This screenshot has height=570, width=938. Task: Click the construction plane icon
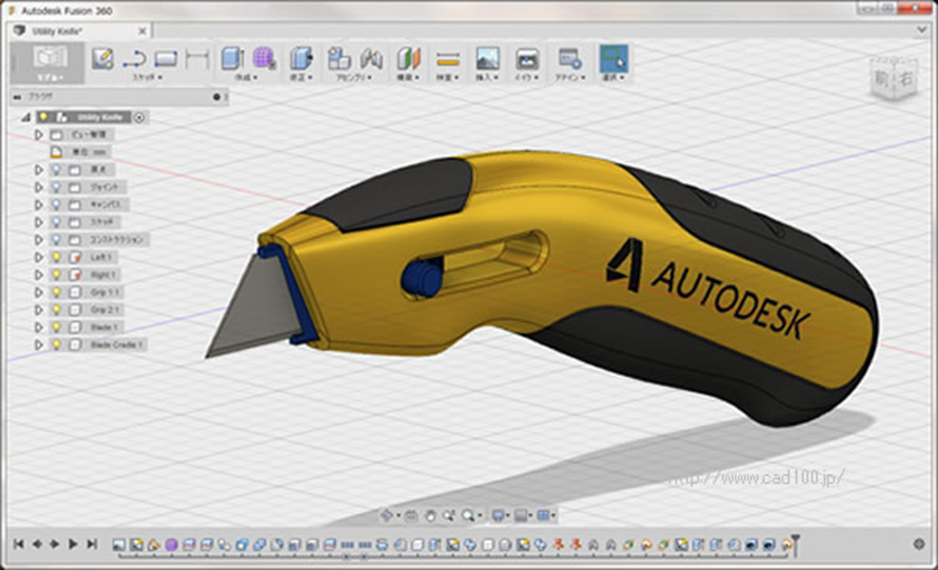coord(409,59)
